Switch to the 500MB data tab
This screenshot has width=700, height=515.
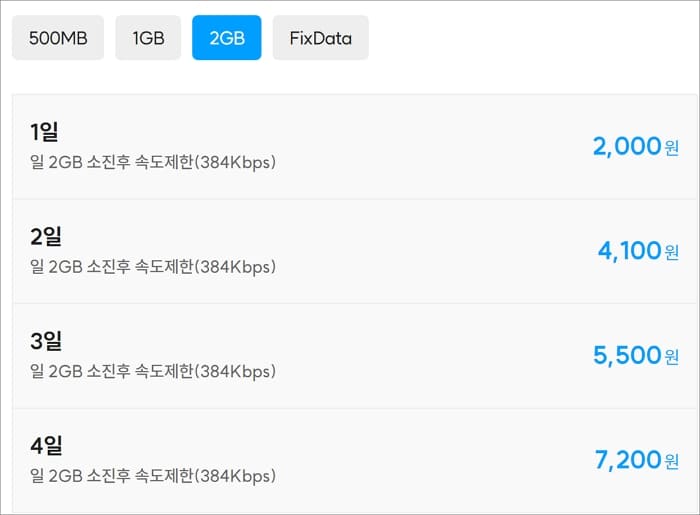coord(58,37)
